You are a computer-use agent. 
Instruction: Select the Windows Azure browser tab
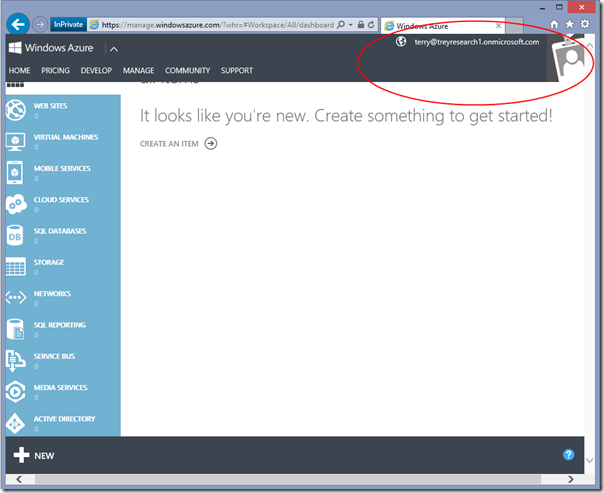click(x=443, y=26)
